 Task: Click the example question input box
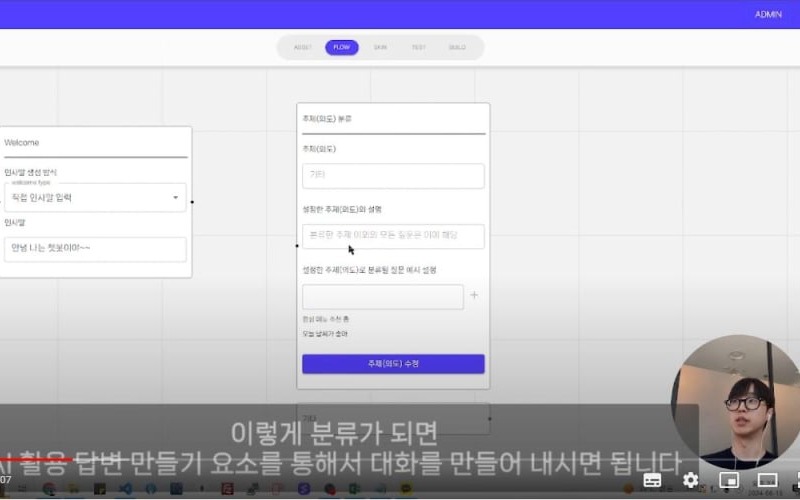tap(382, 297)
